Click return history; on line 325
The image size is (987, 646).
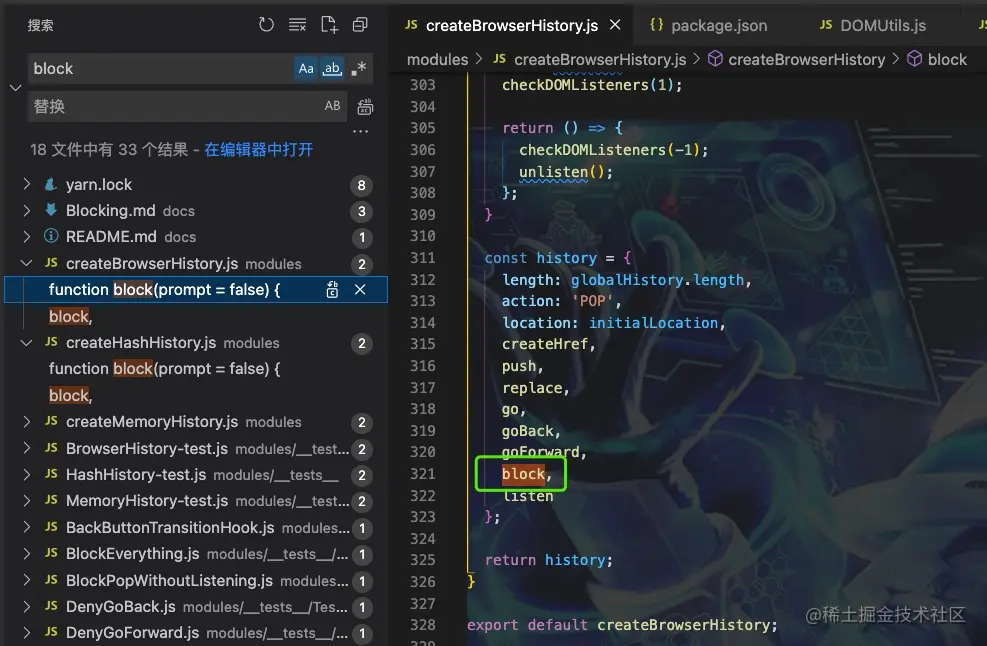point(548,560)
